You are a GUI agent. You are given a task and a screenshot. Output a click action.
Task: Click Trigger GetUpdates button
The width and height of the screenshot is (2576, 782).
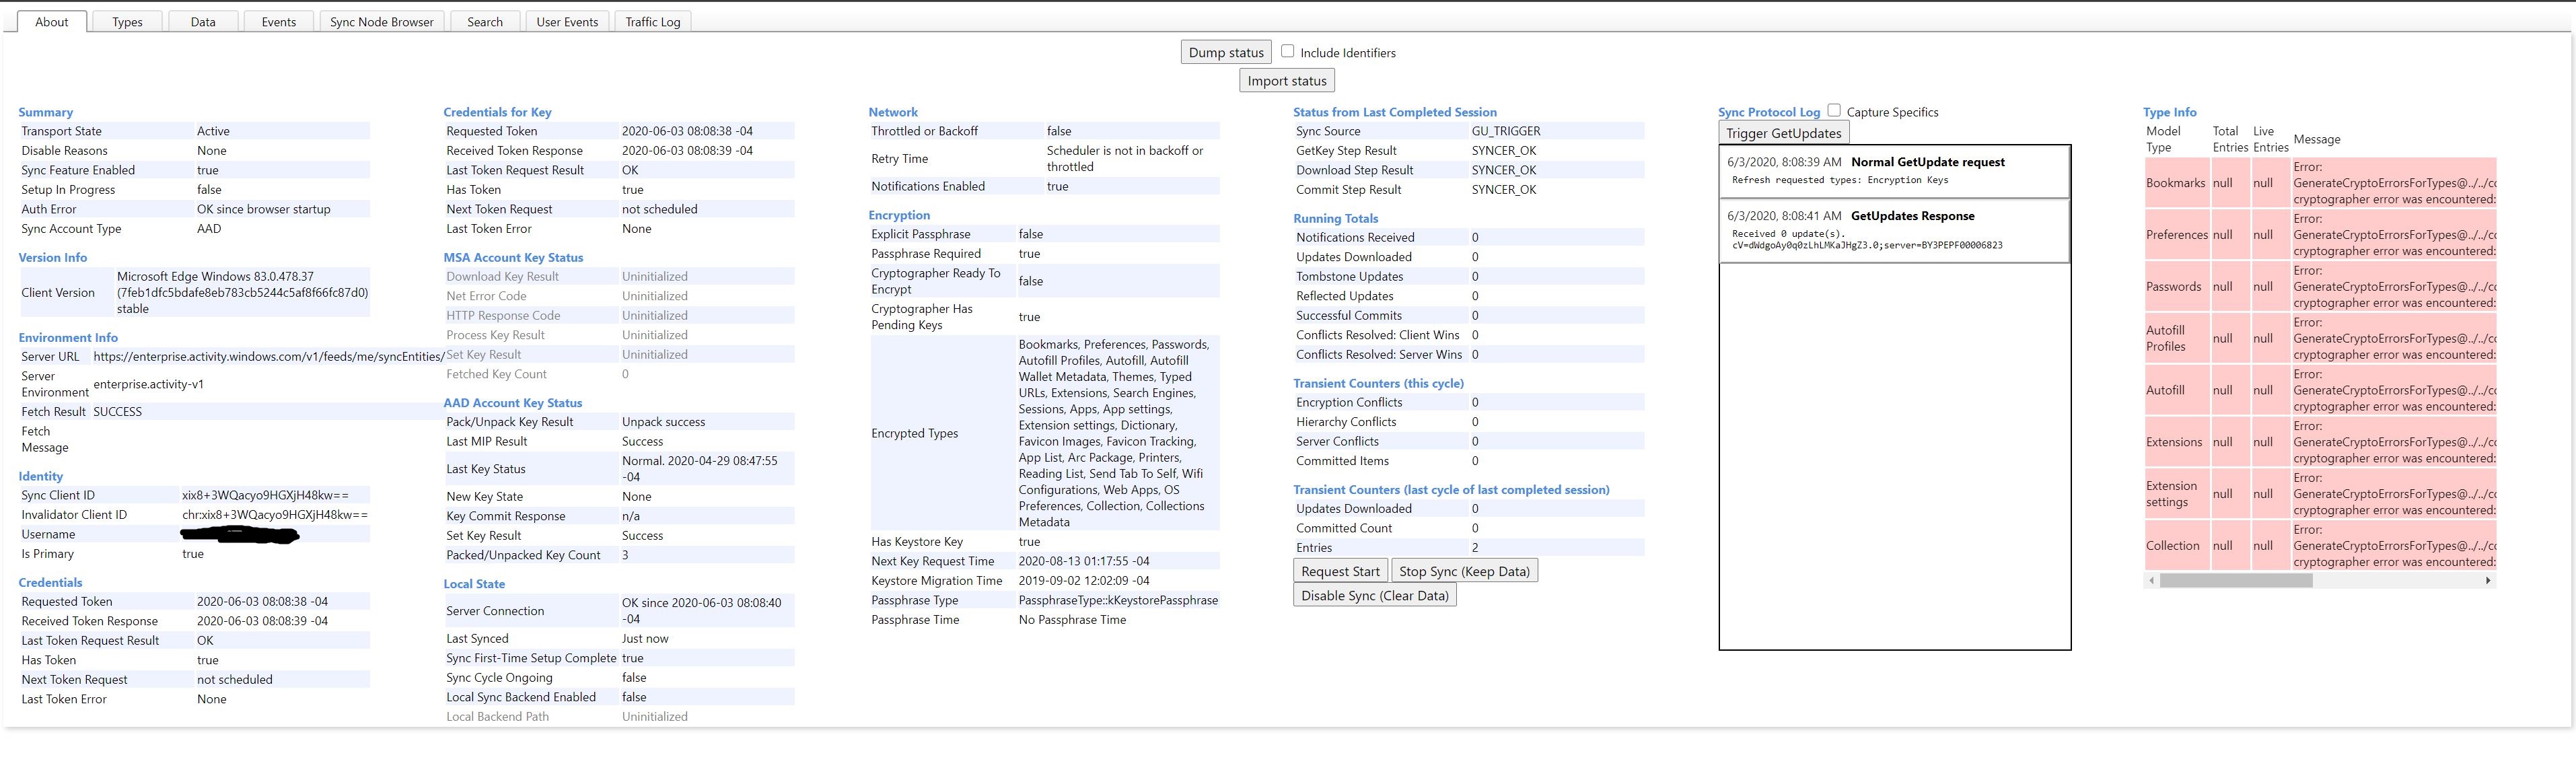[1783, 133]
